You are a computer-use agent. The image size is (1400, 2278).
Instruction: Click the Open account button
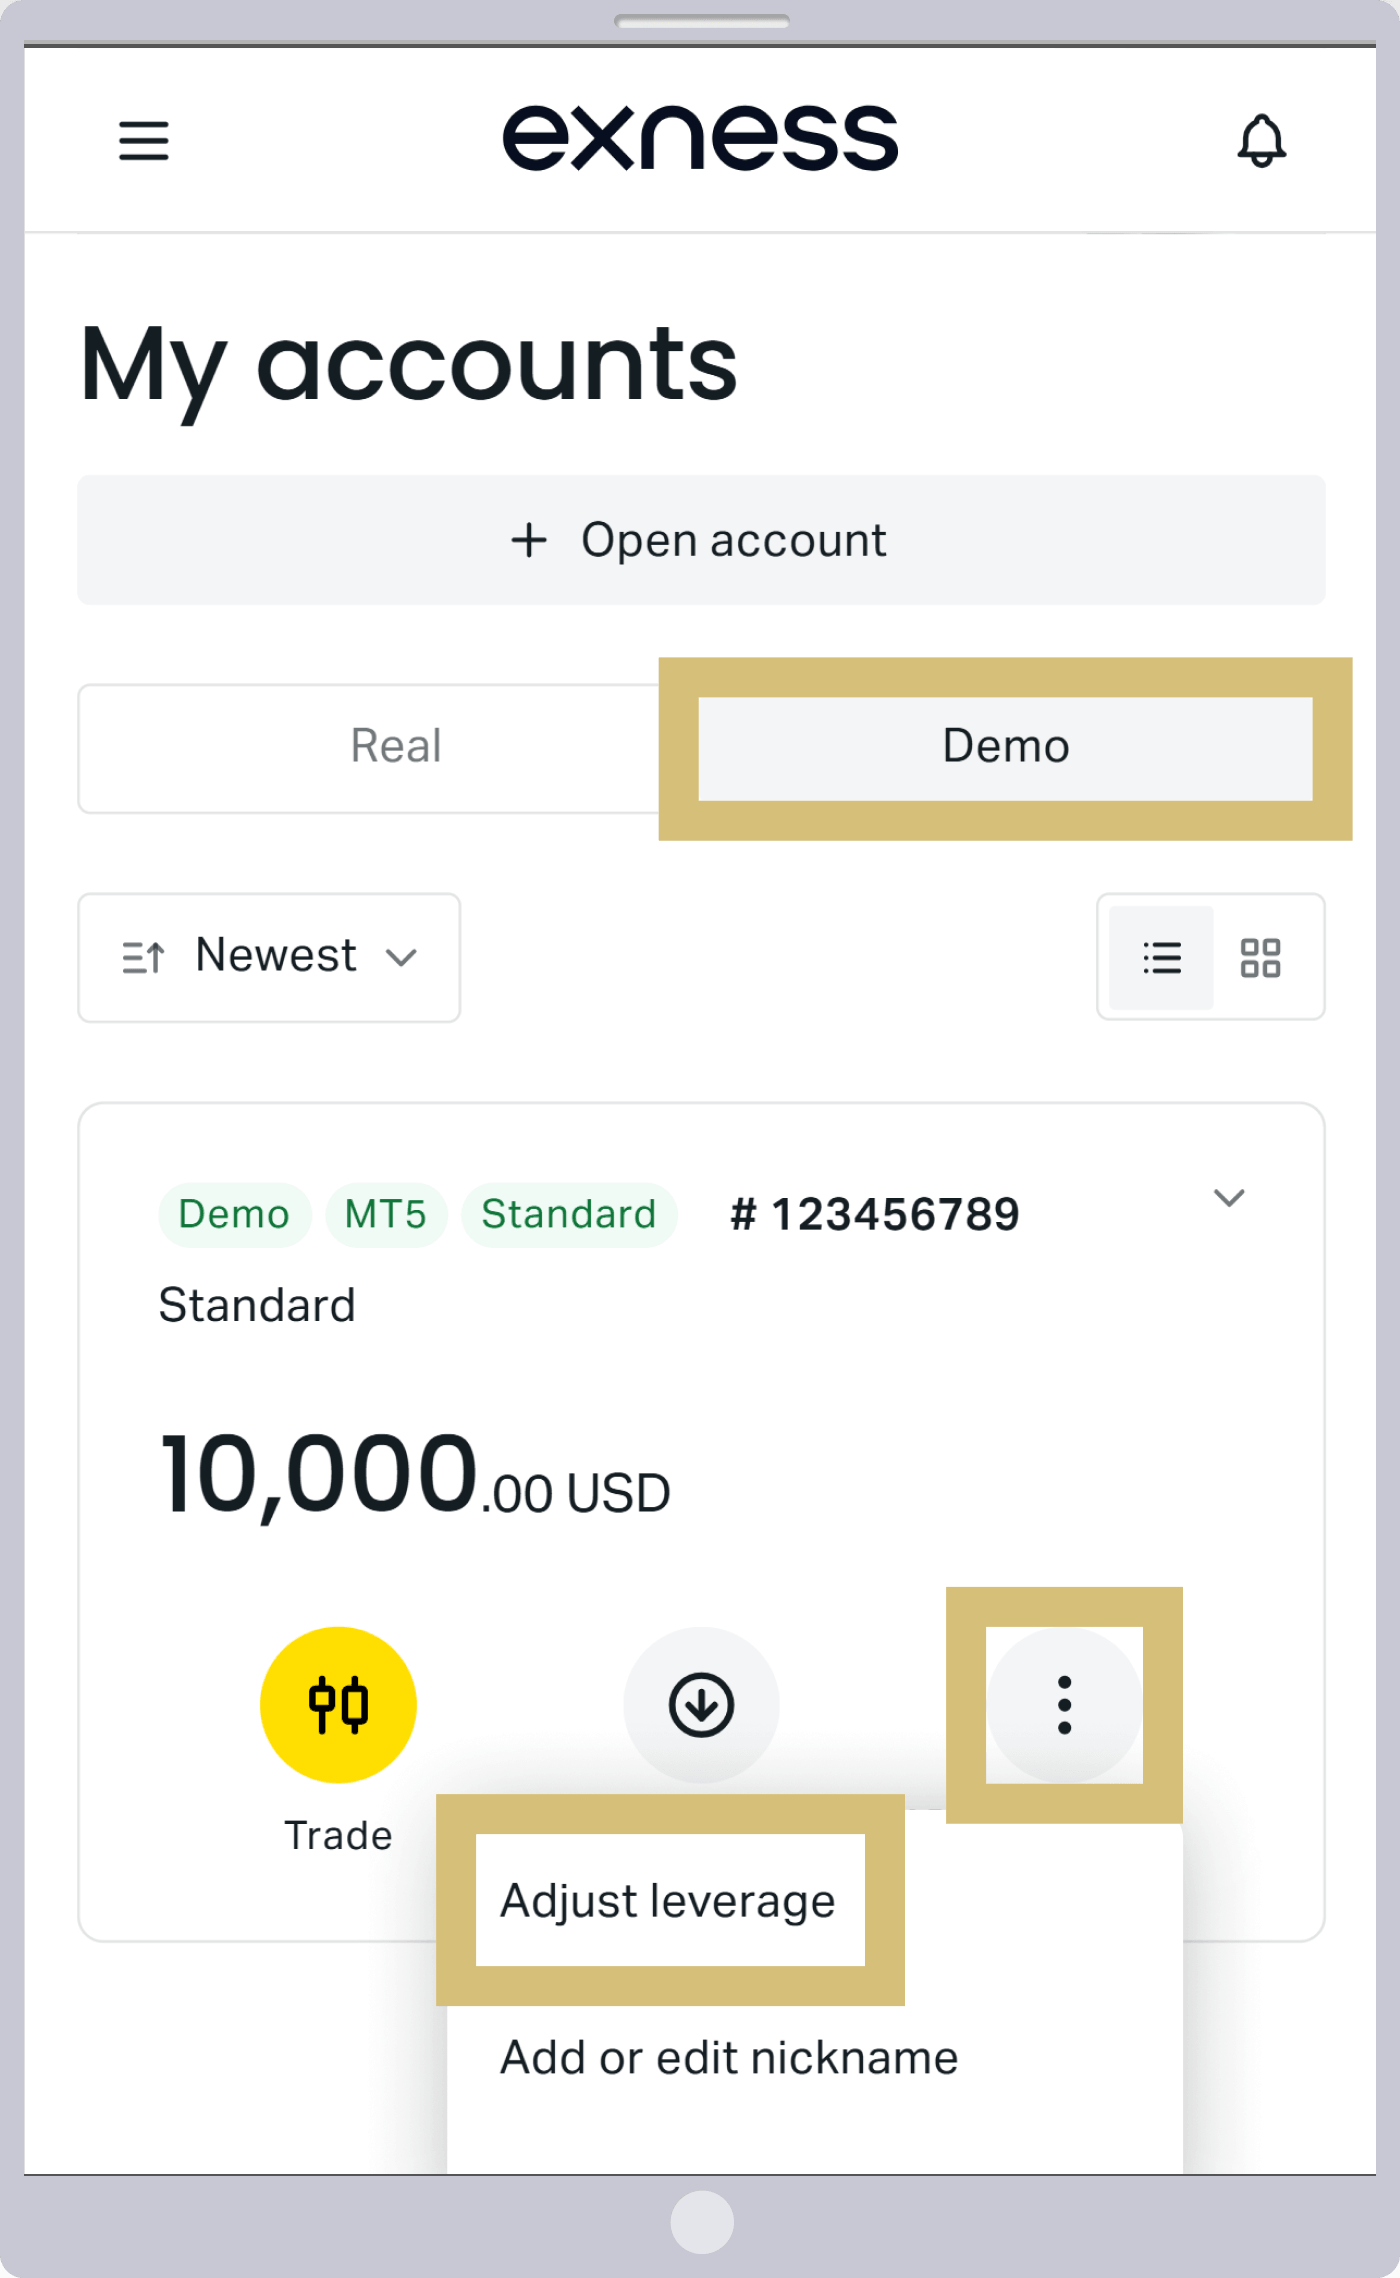pyautogui.click(x=701, y=540)
